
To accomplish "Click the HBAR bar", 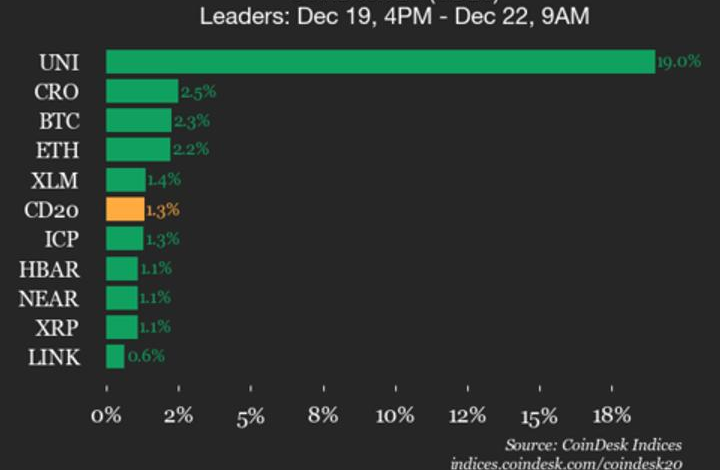I will point(122,268).
